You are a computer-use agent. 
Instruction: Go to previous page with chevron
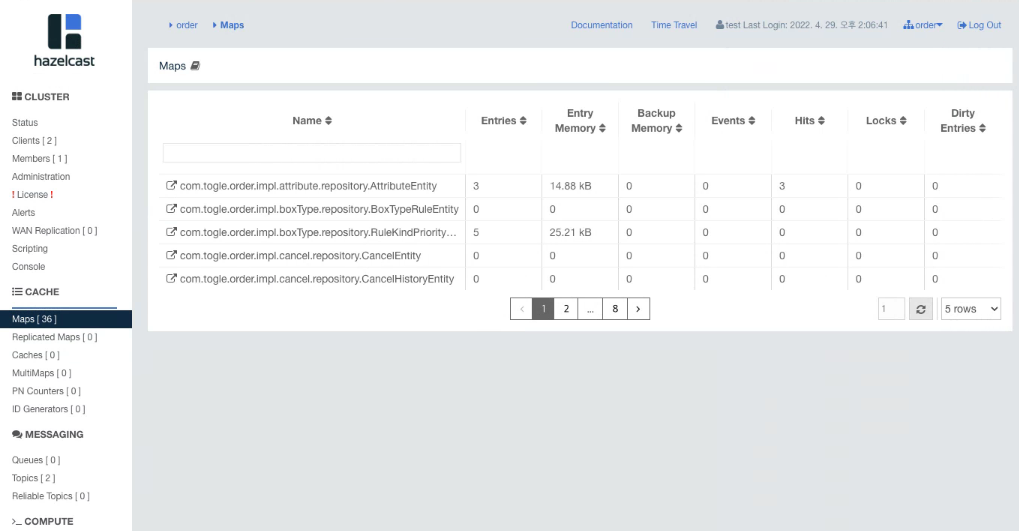(x=521, y=309)
